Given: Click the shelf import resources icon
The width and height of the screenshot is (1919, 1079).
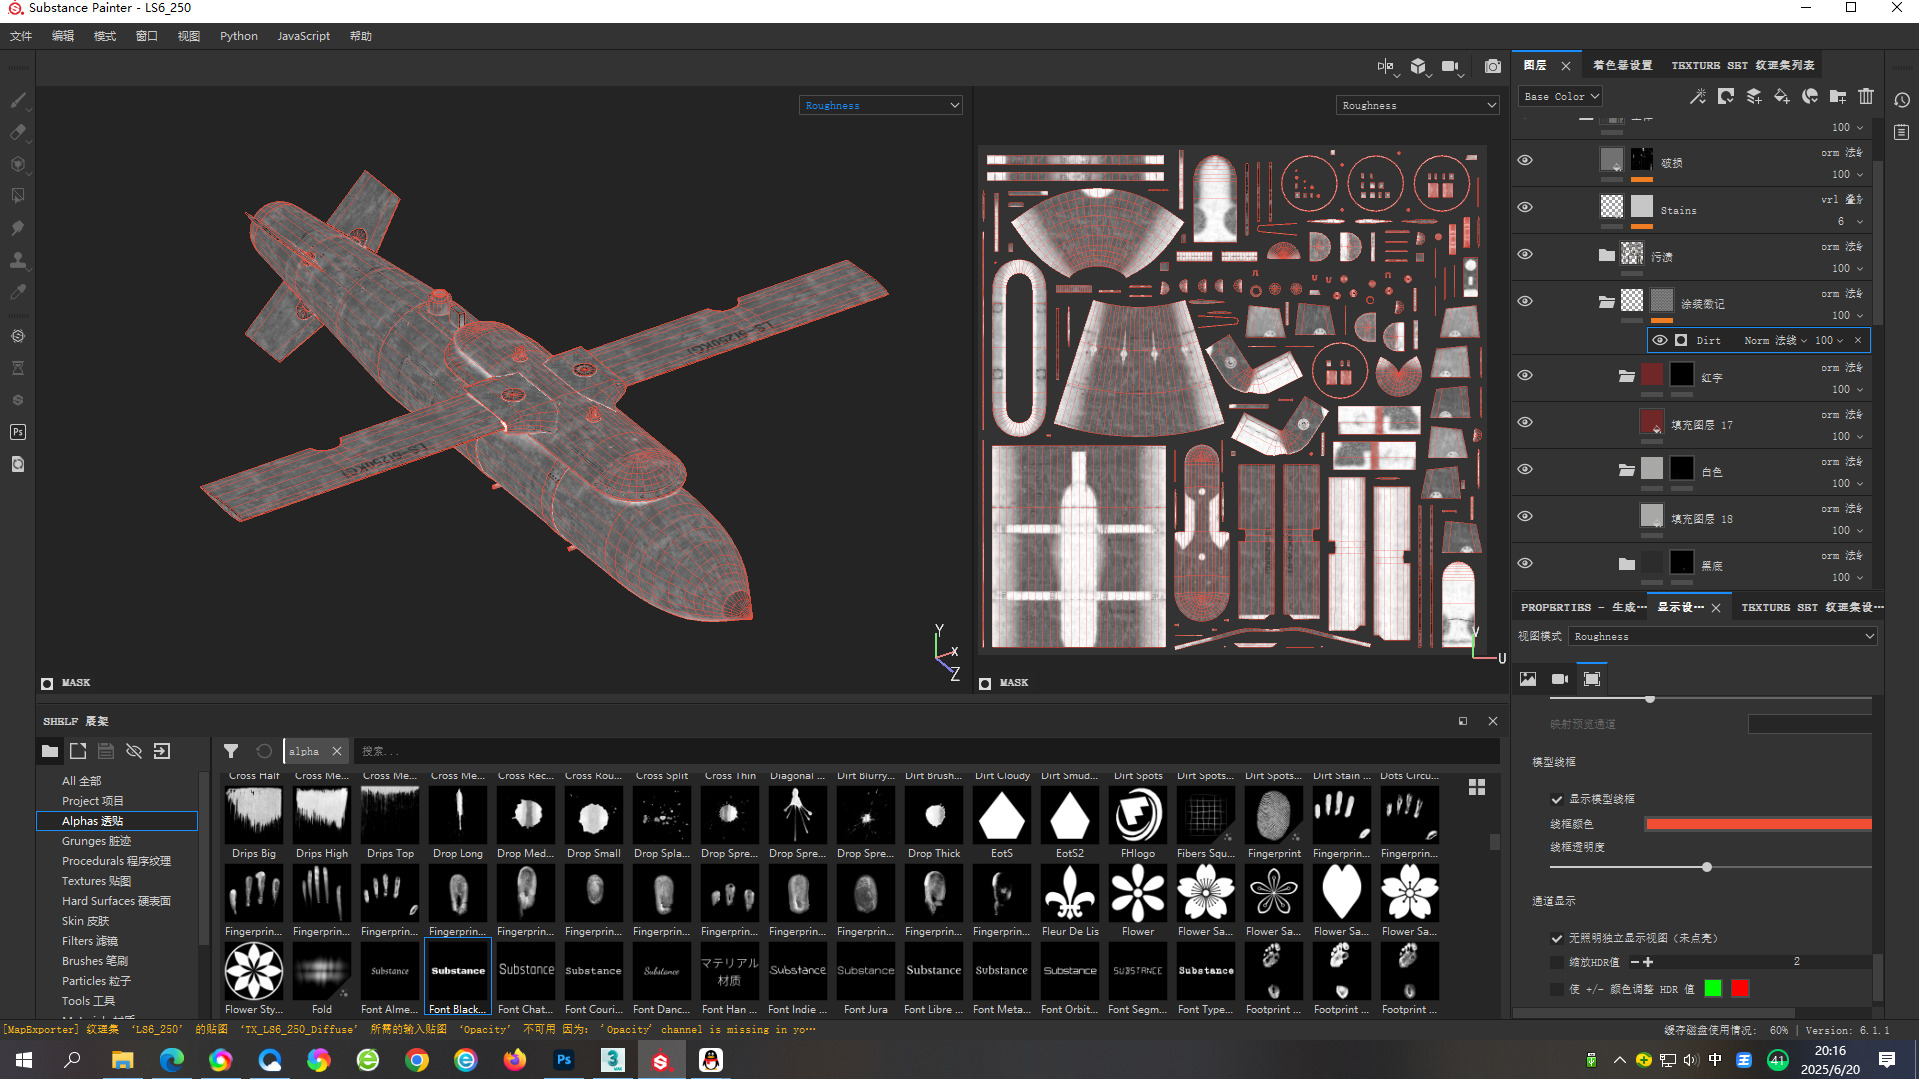Looking at the screenshot, I should 162,751.
